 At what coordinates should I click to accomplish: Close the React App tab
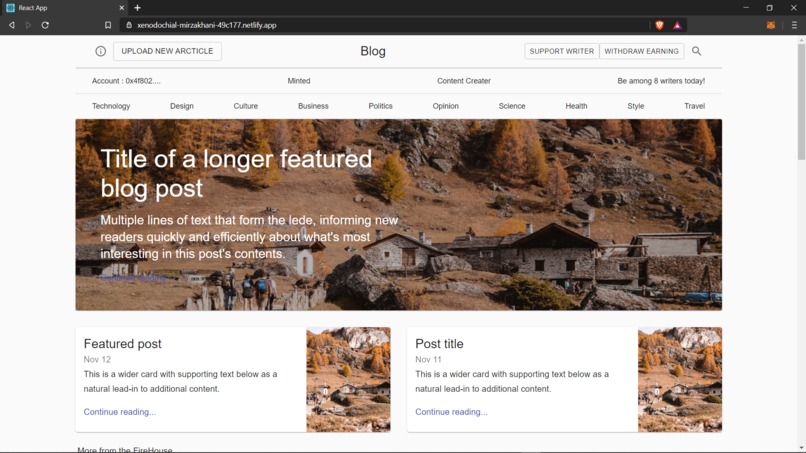[x=121, y=8]
